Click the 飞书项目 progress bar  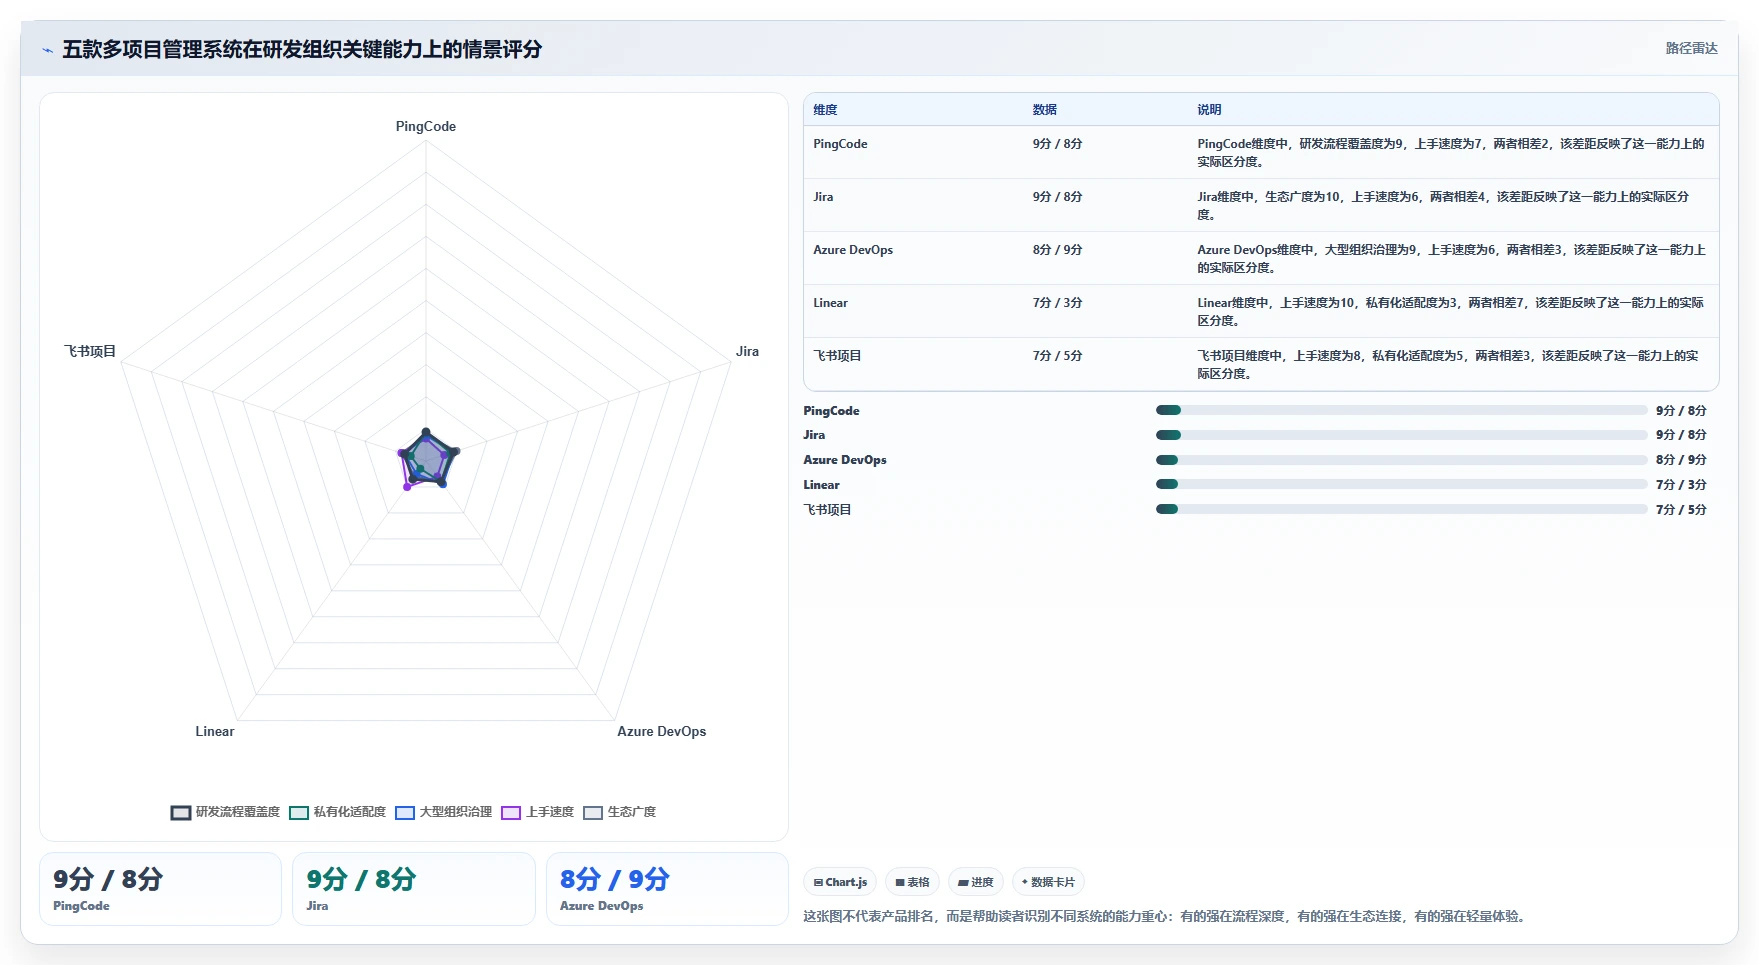(x=1401, y=509)
